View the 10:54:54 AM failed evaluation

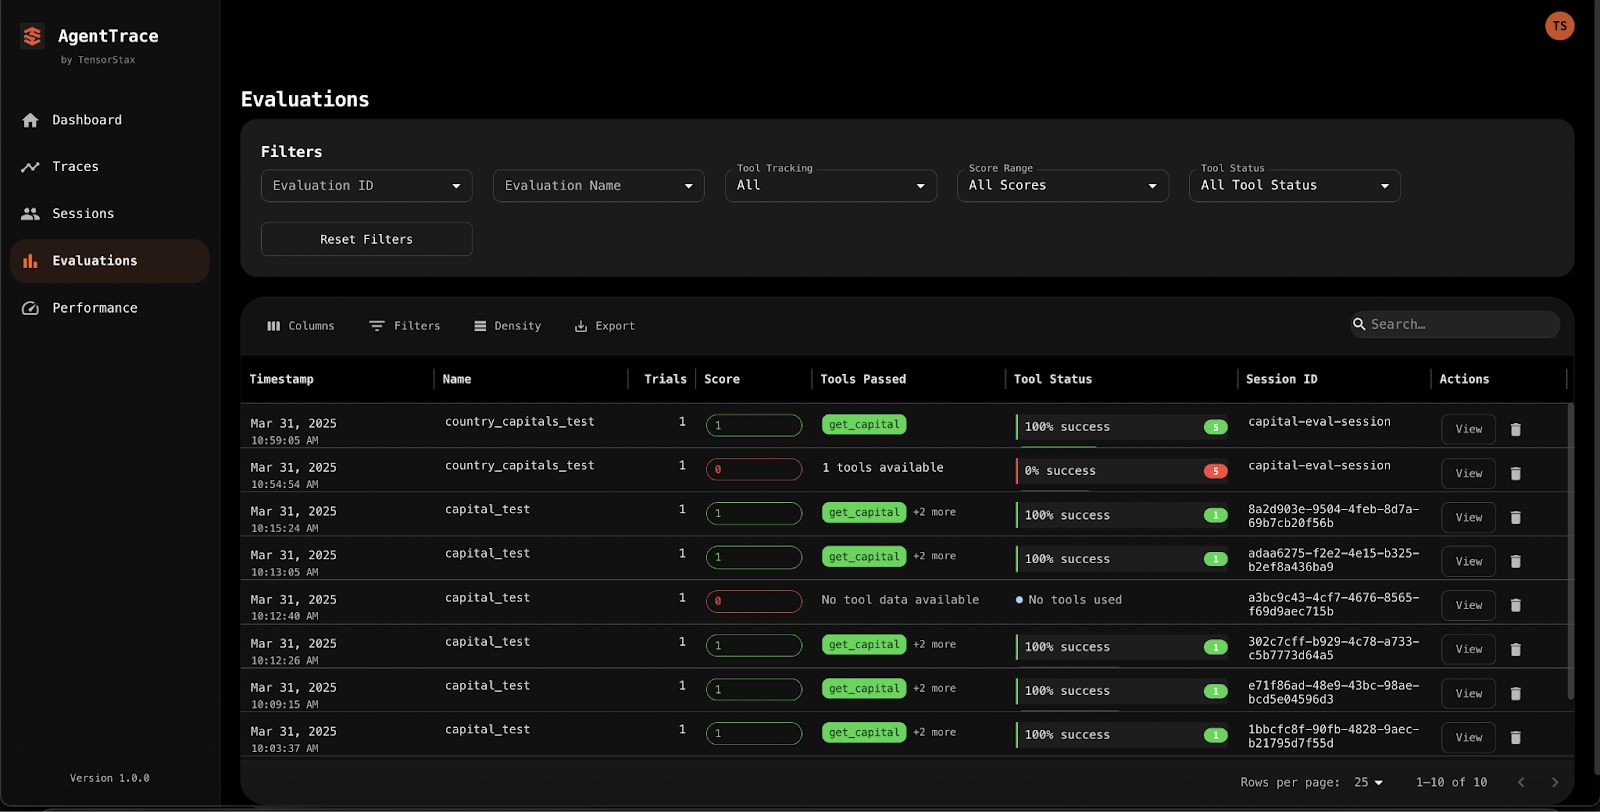pos(1469,473)
